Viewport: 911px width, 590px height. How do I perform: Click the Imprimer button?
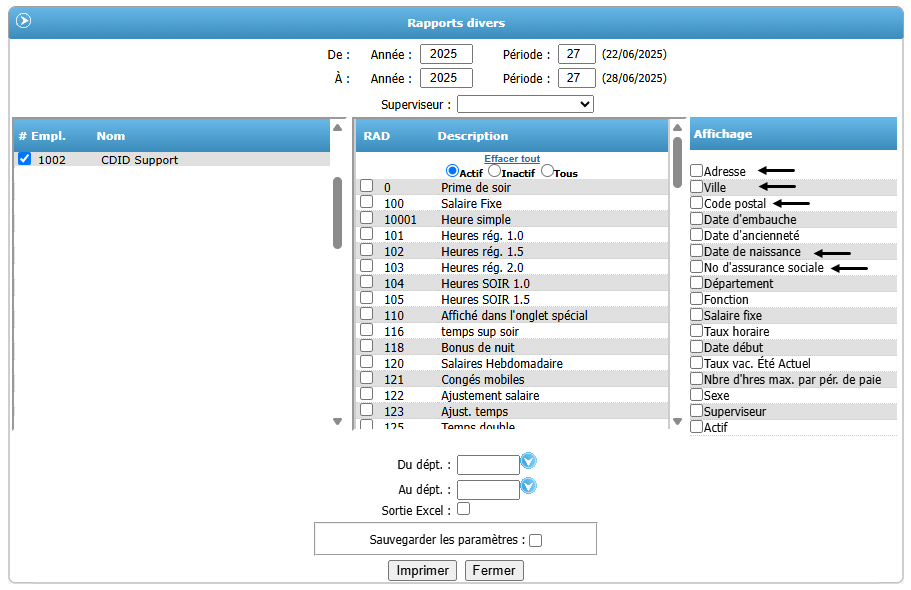click(422, 570)
